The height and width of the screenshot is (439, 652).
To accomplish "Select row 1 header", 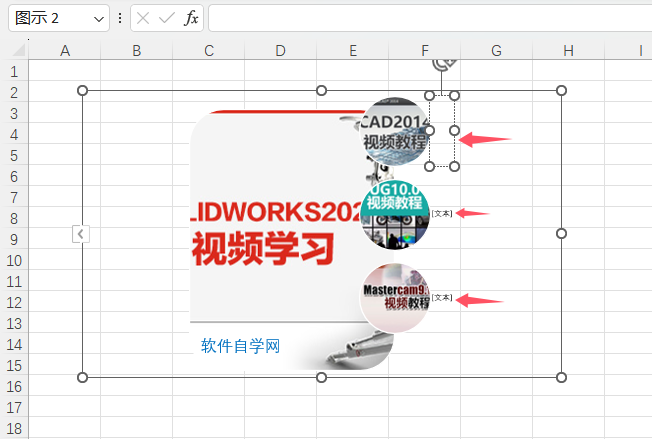I will [x=14, y=72].
